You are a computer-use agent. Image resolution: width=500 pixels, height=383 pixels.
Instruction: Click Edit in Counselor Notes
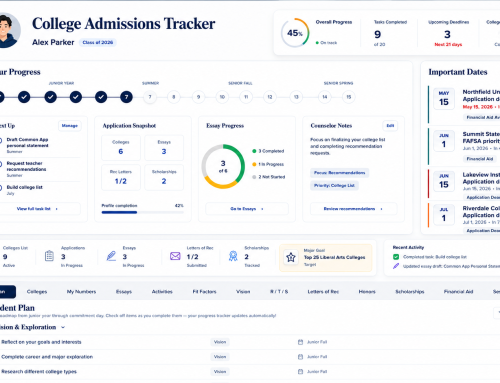[x=390, y=126]
